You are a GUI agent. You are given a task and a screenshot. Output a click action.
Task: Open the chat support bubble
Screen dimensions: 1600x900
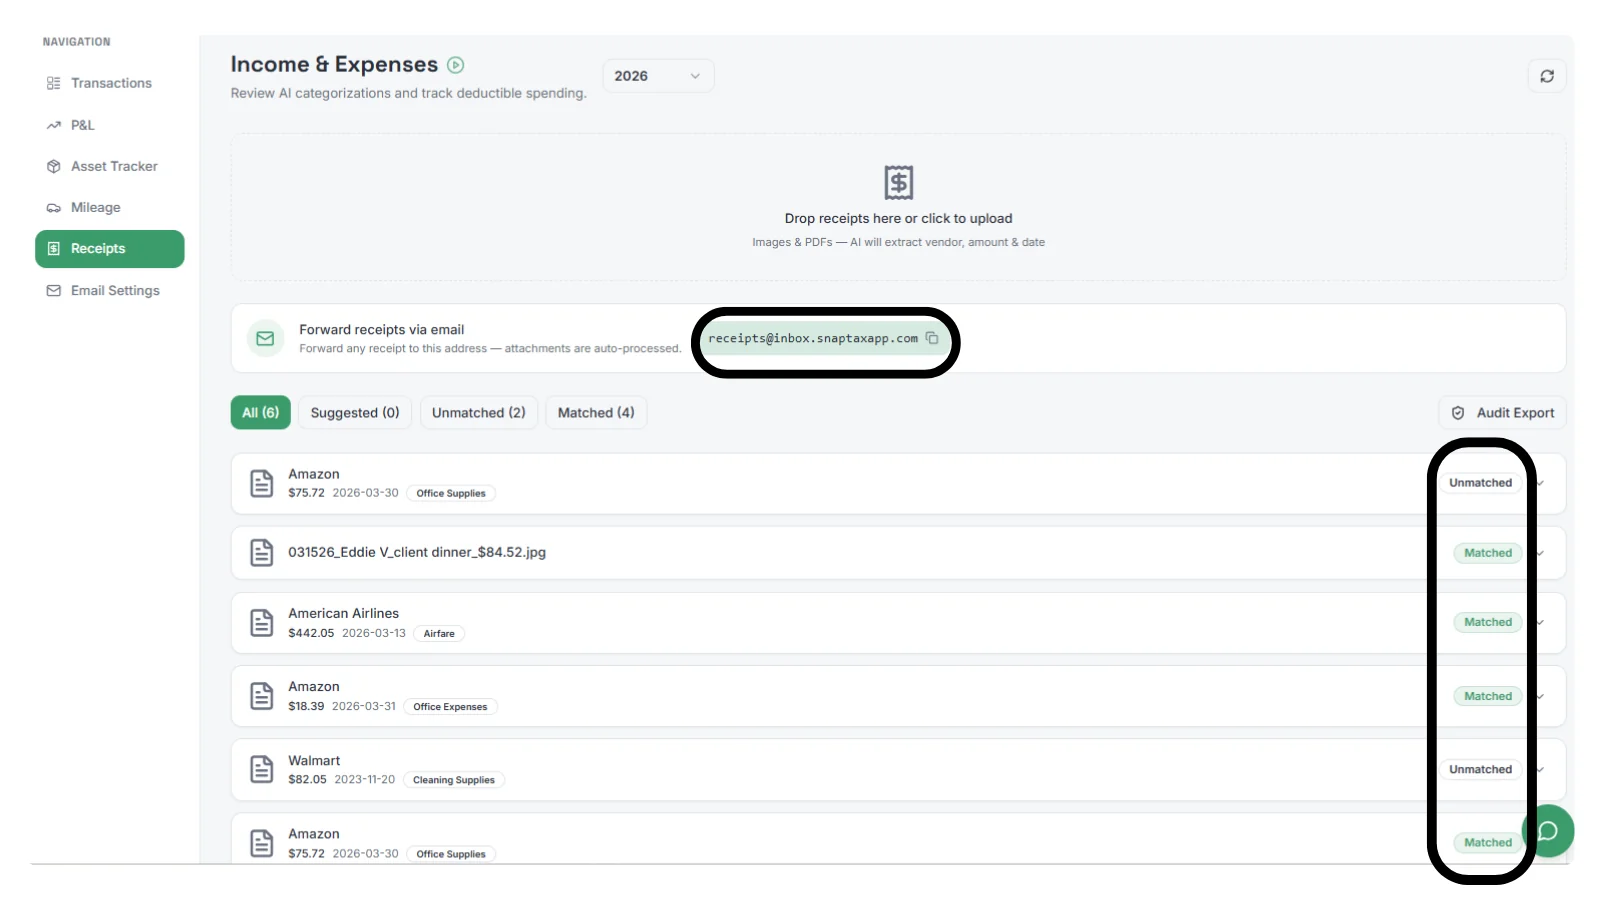1548,831
